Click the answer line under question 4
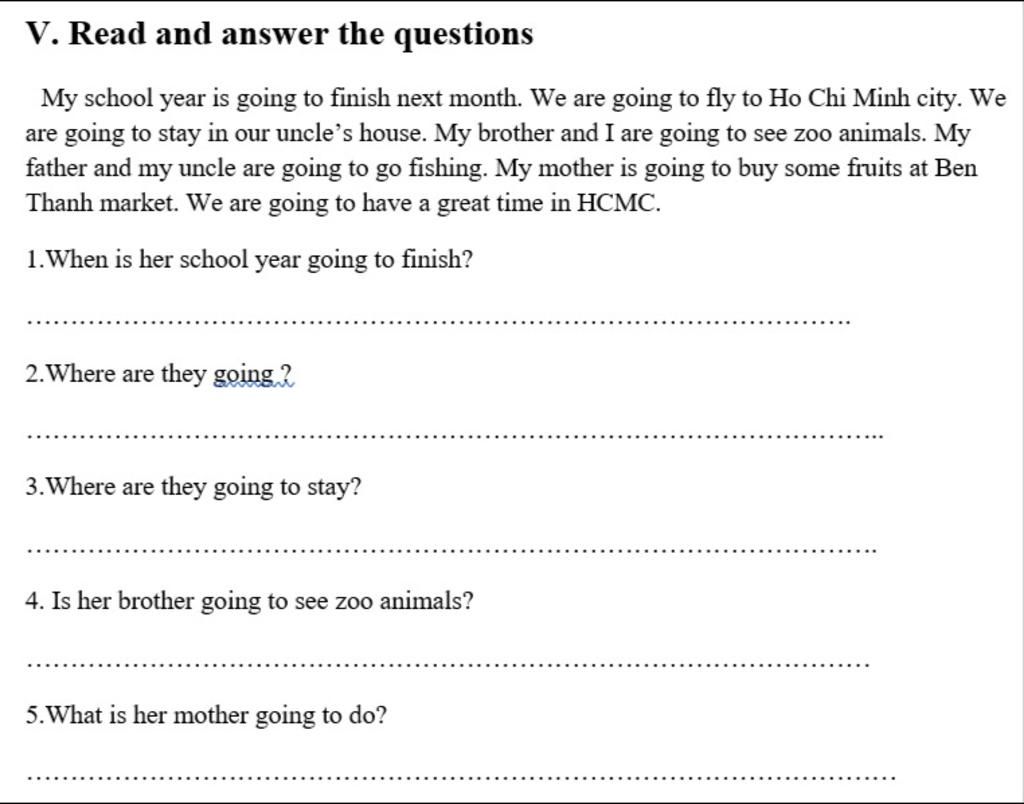This screenshot has width=1024, height=804. pyautogui.click(x=447, y=663)
